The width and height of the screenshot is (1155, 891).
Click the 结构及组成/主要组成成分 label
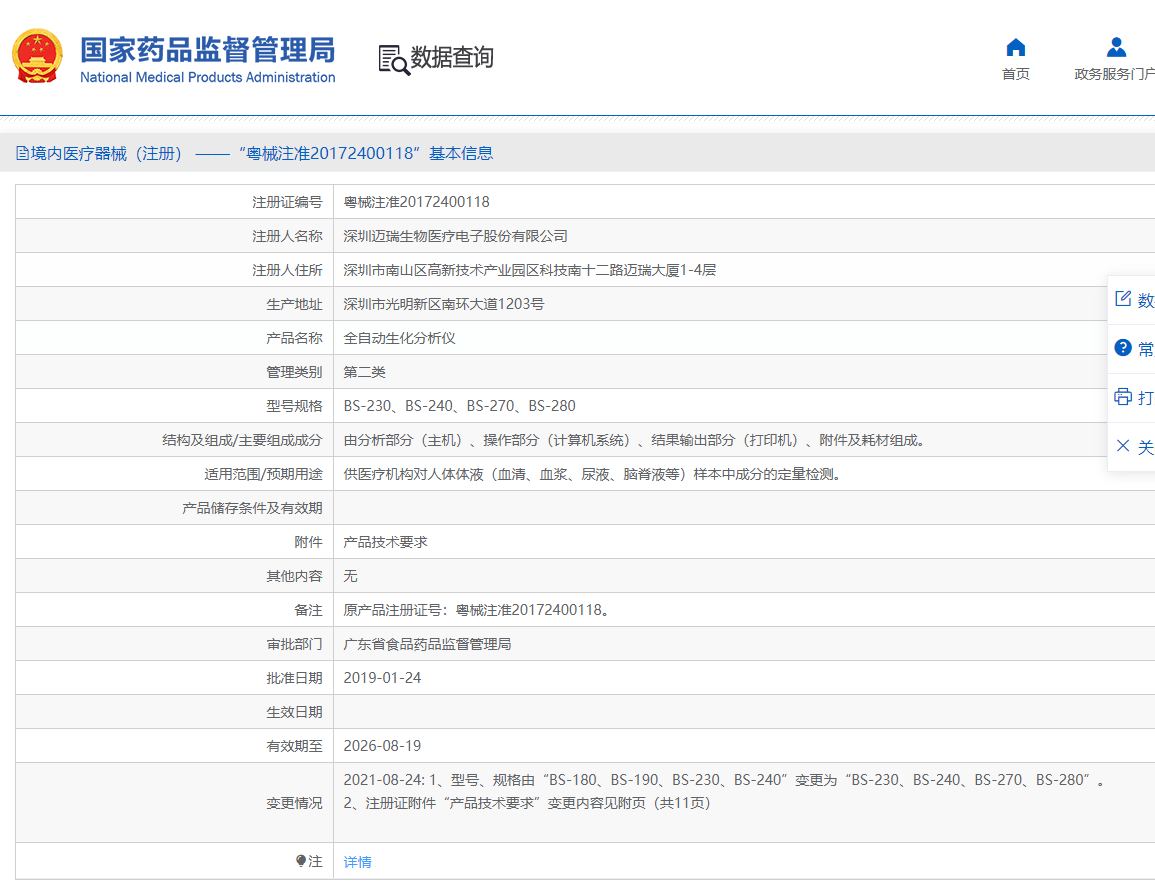[242, 440]
